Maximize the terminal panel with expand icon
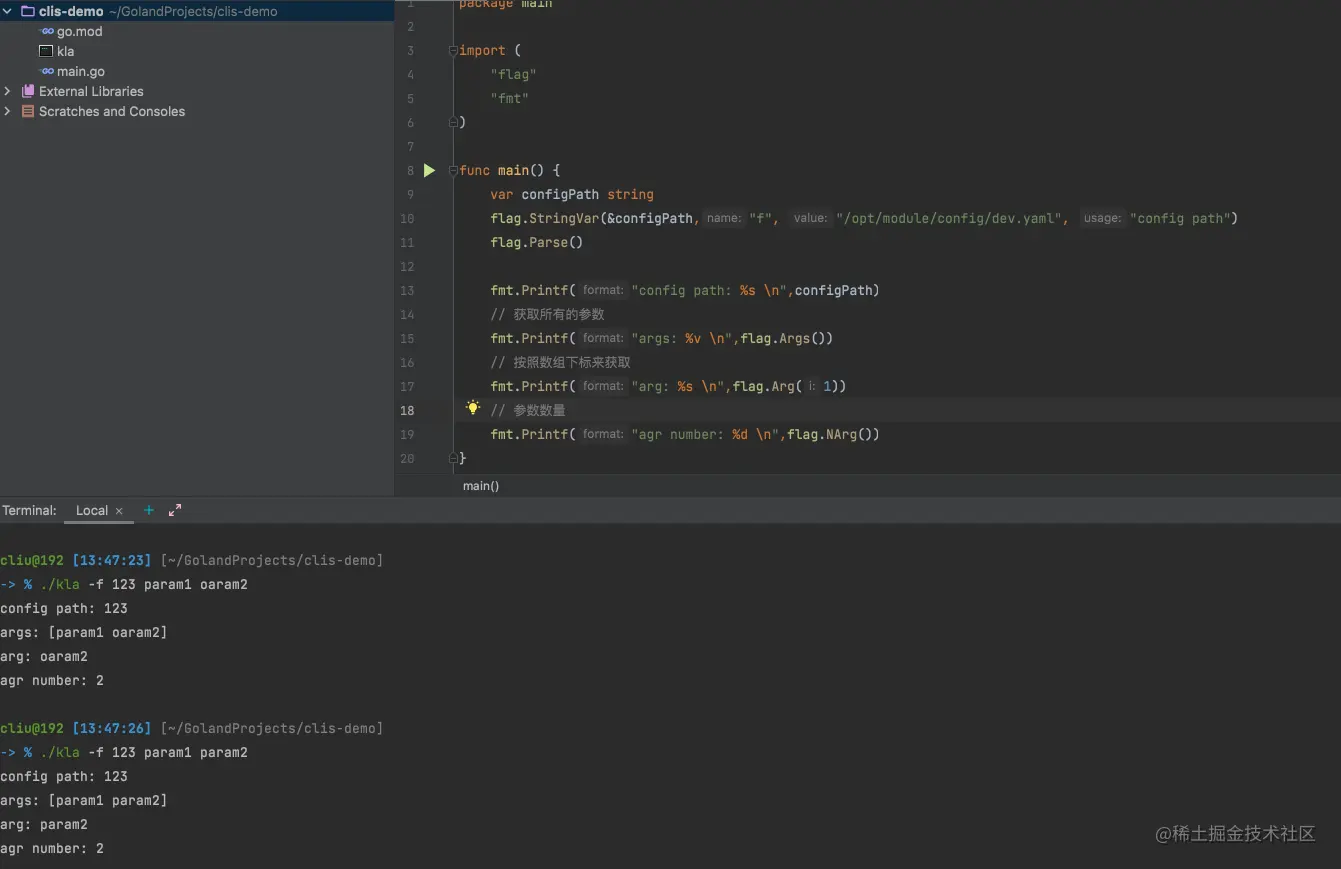1341x869 pixels. 175,510
